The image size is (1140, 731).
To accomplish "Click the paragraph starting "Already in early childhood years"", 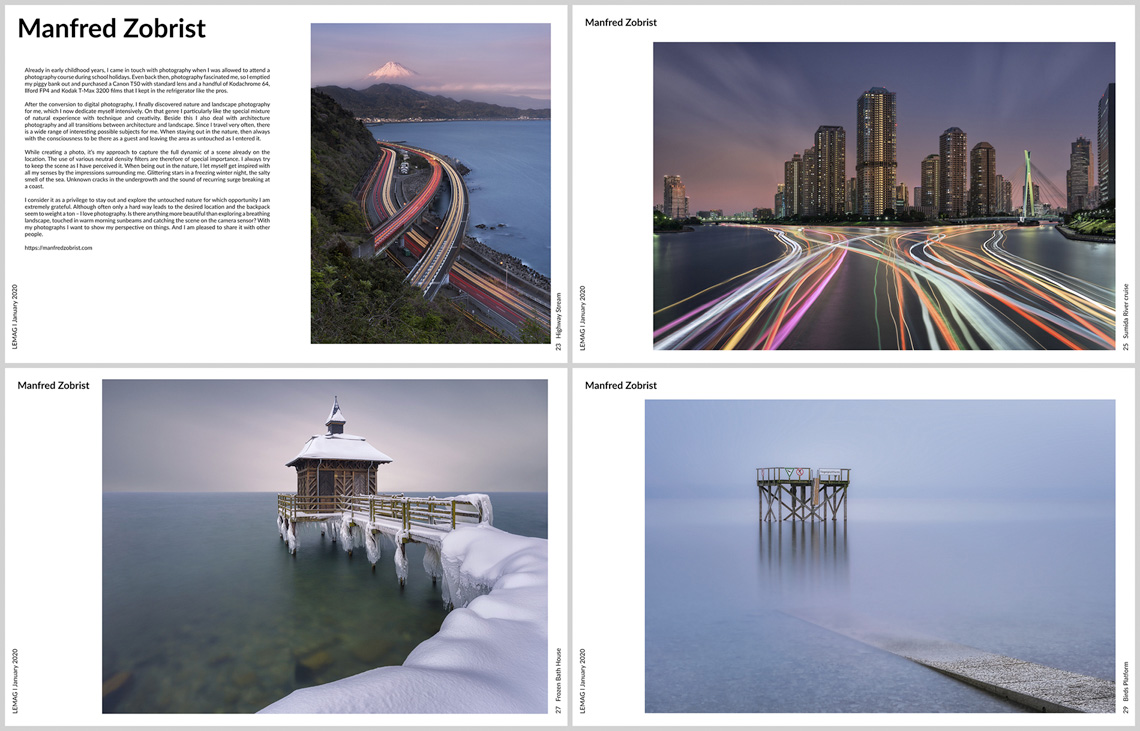I will pos(147,81).
